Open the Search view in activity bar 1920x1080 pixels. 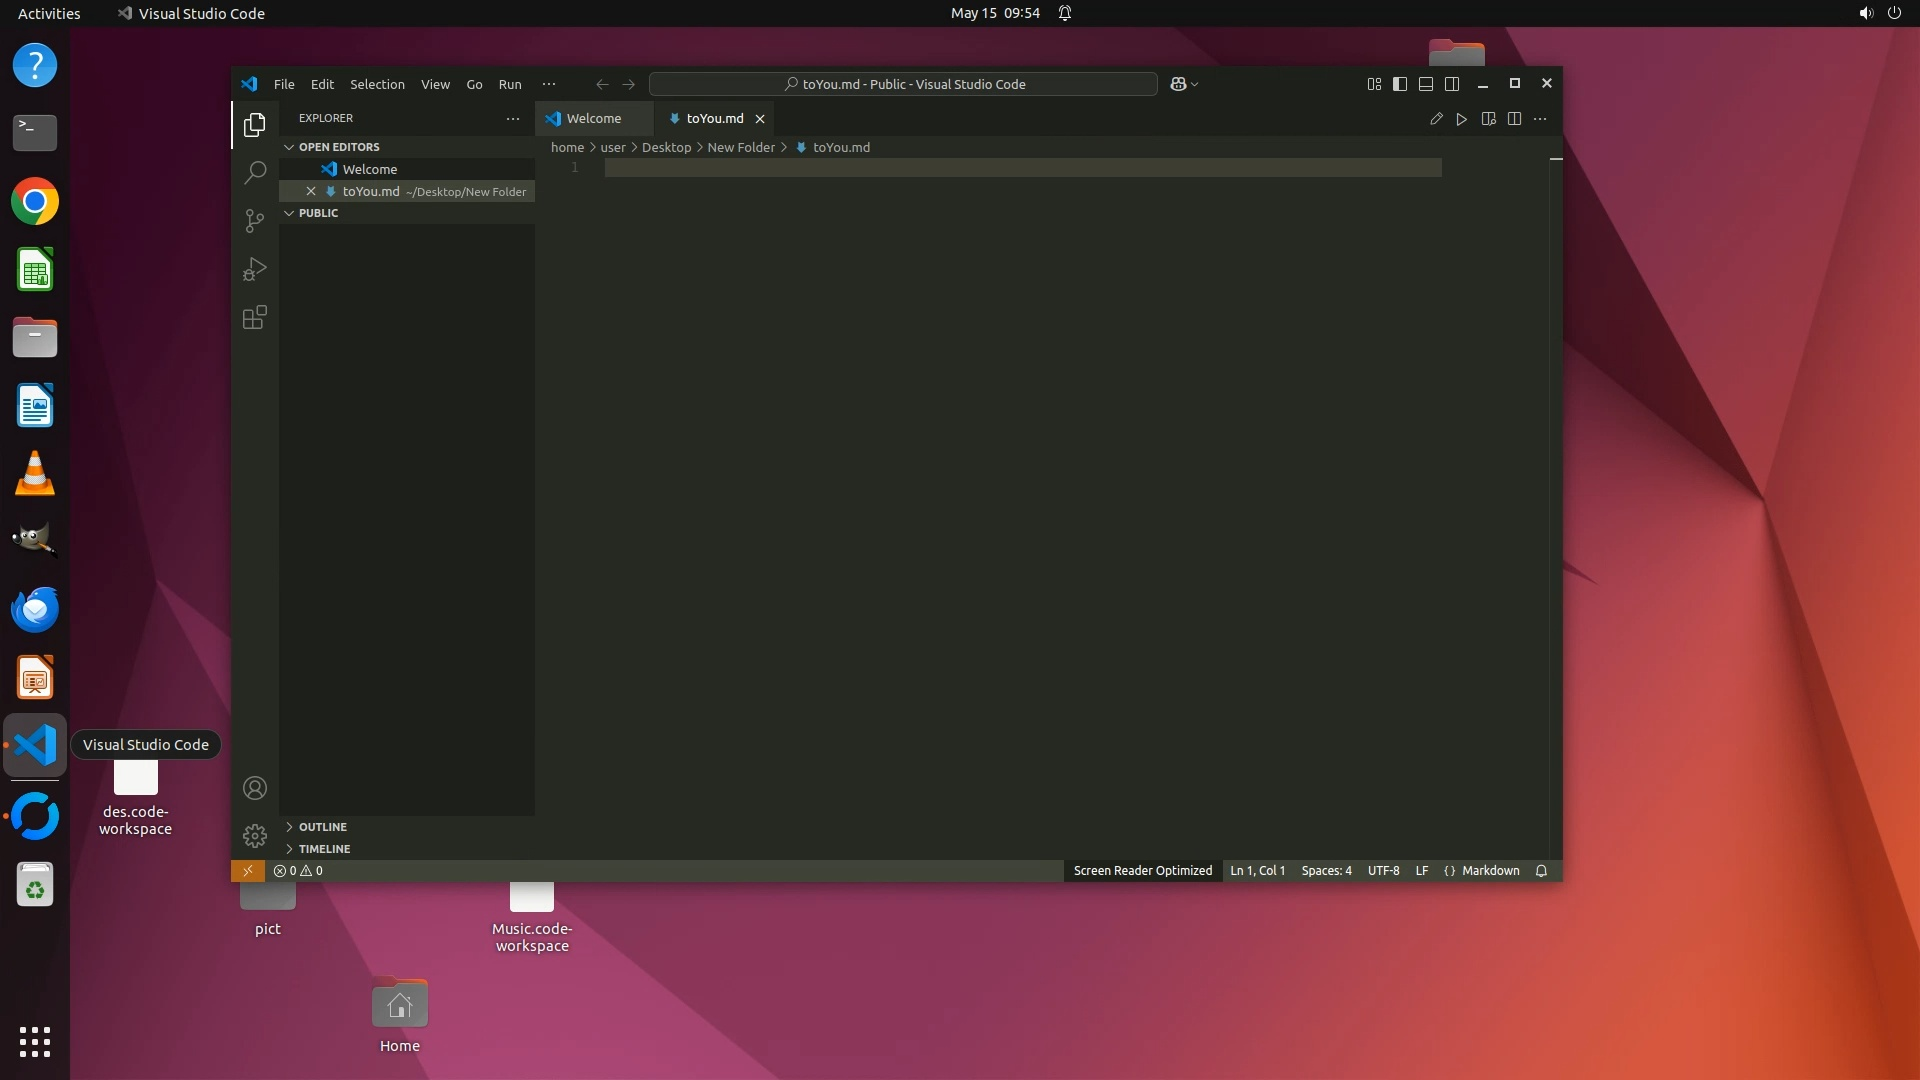coord(255,172)
